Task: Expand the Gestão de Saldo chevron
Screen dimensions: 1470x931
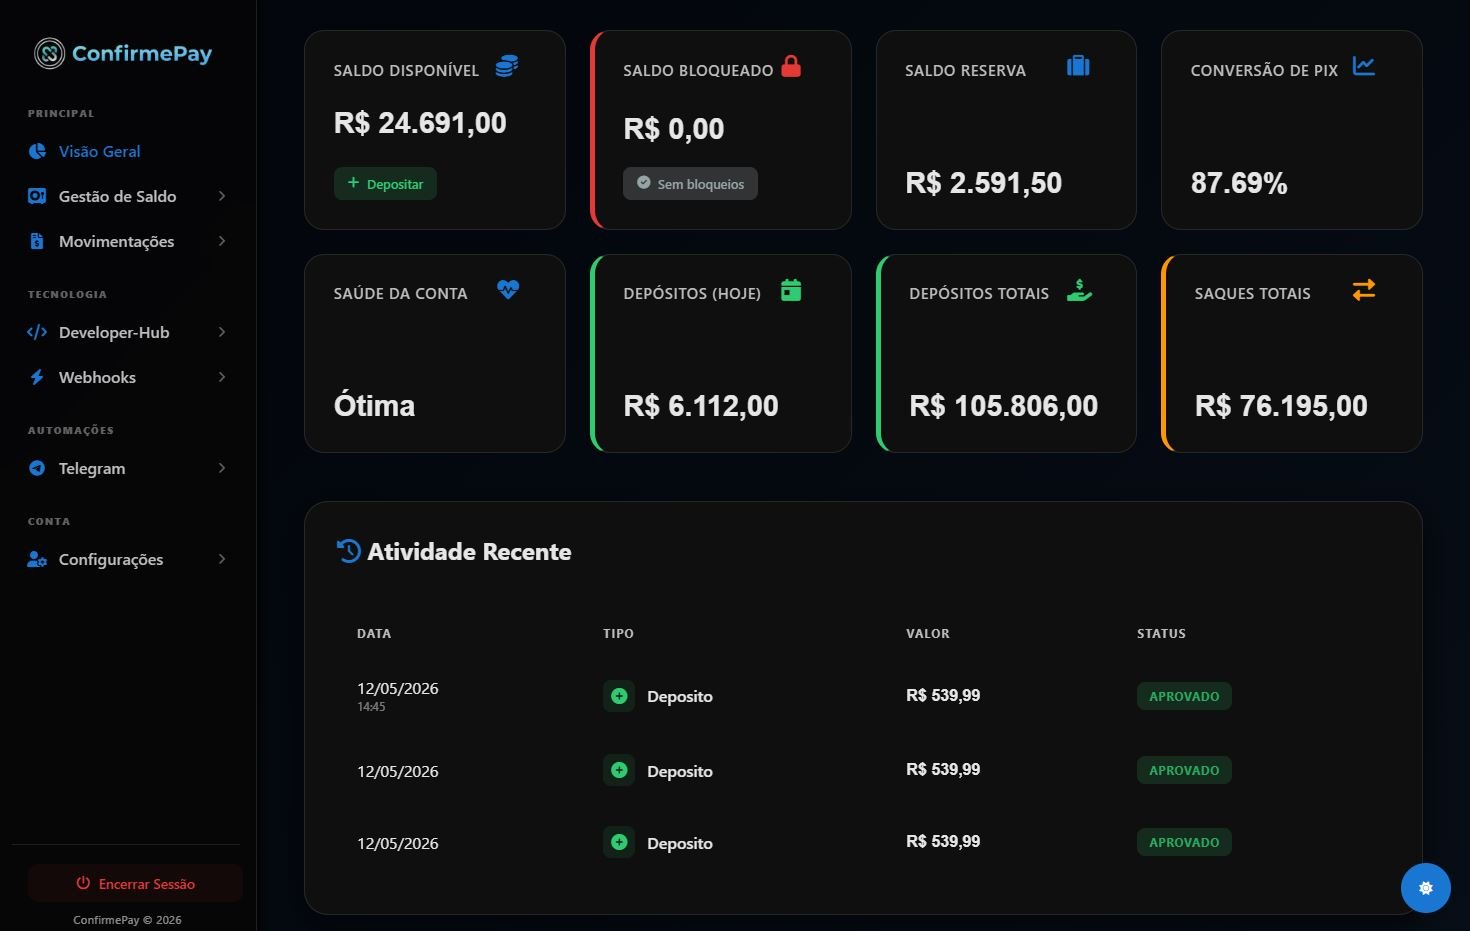Action: tap(222, 196)
